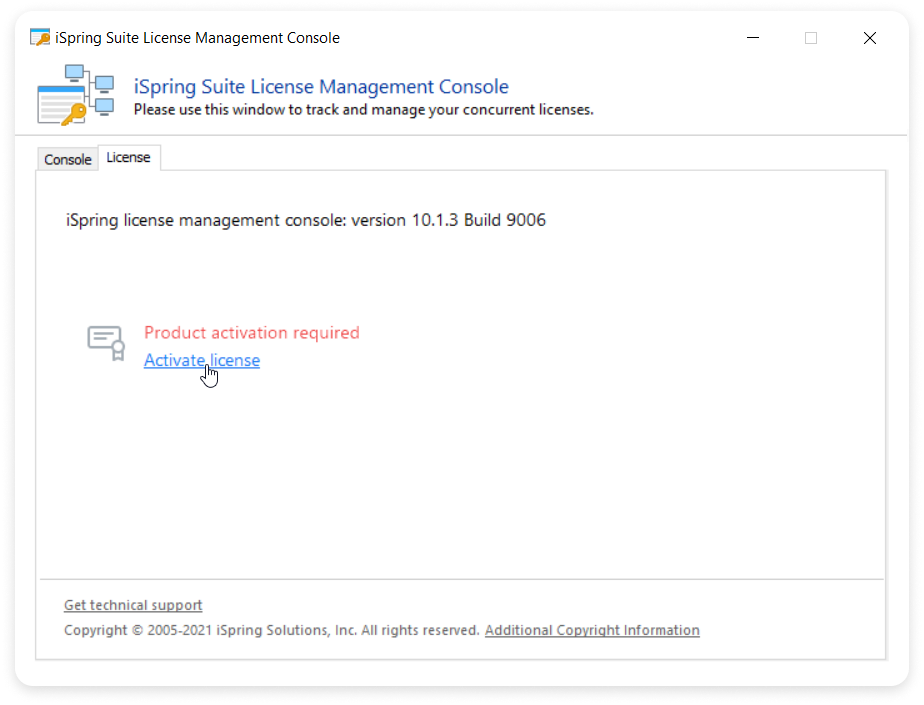The width and height of the screenshot is (924, 705).
Task: Open Get technical support link
Action: [x=133, y=605]
